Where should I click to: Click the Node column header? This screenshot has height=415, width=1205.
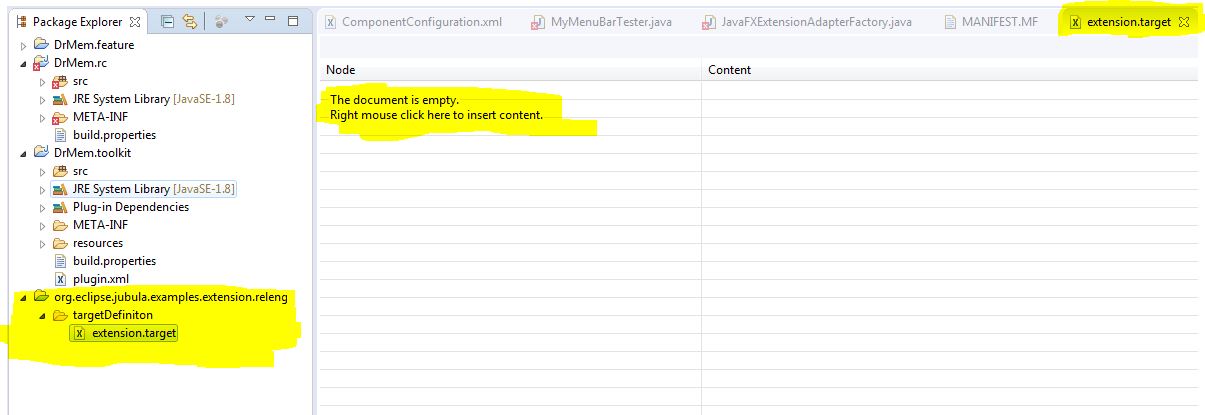click(511, 70)
